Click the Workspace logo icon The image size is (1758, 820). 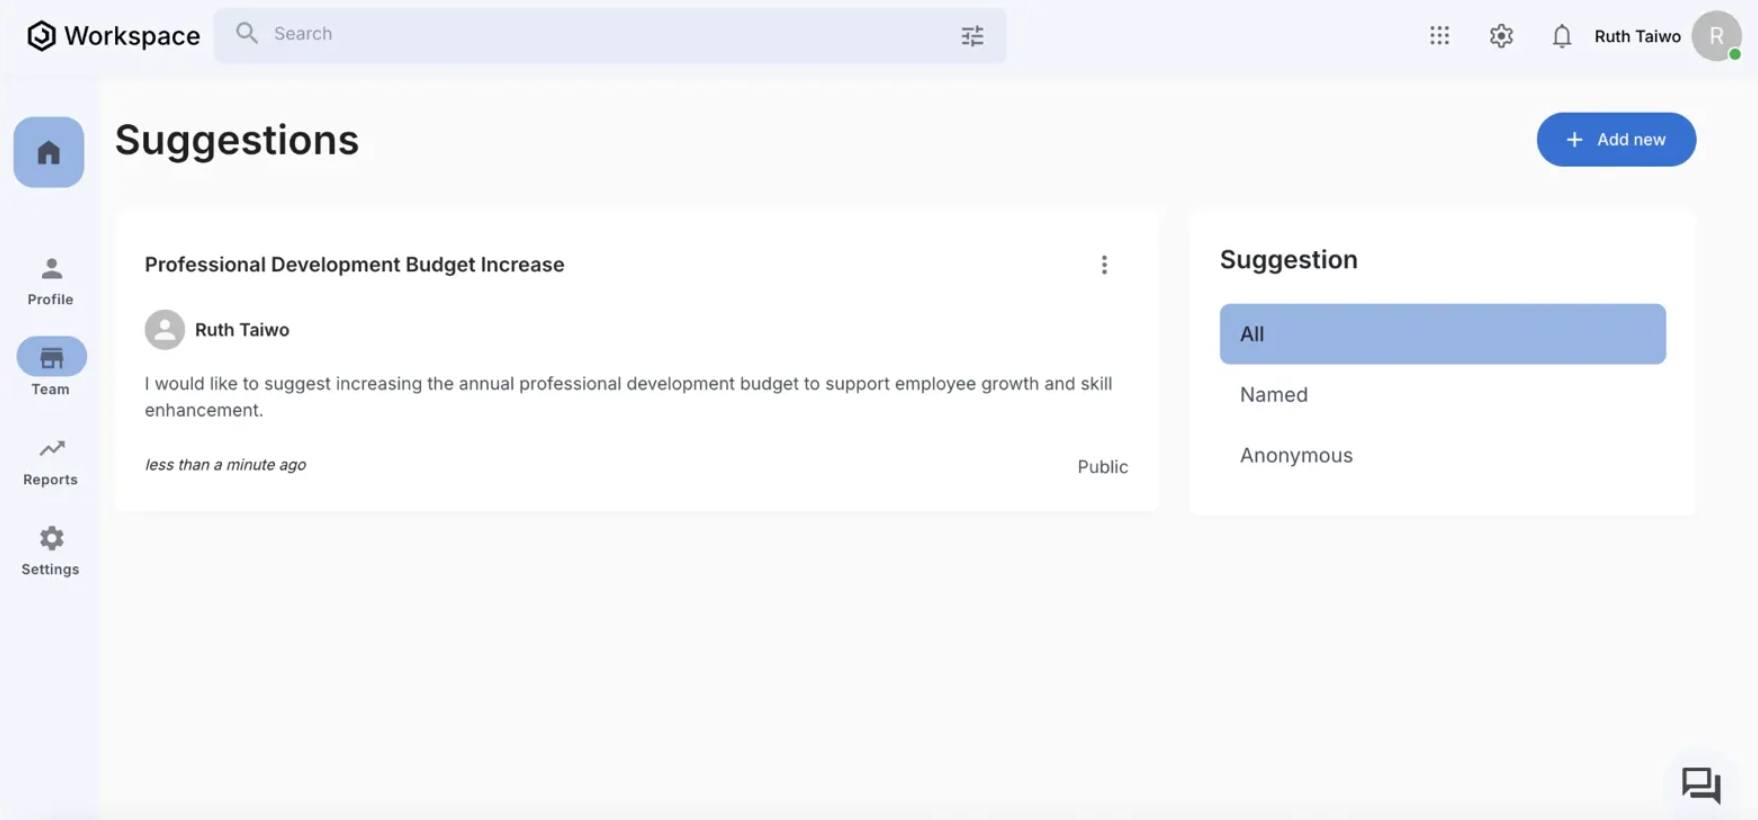(x=41, y=36)
